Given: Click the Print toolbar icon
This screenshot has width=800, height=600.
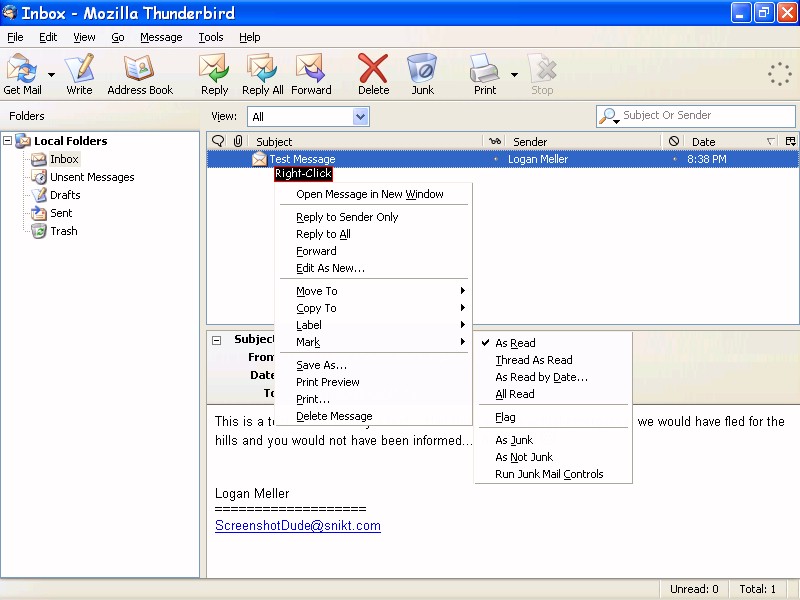Looking at the screenshot, I should pyautogui.click(x=484, y=68).
